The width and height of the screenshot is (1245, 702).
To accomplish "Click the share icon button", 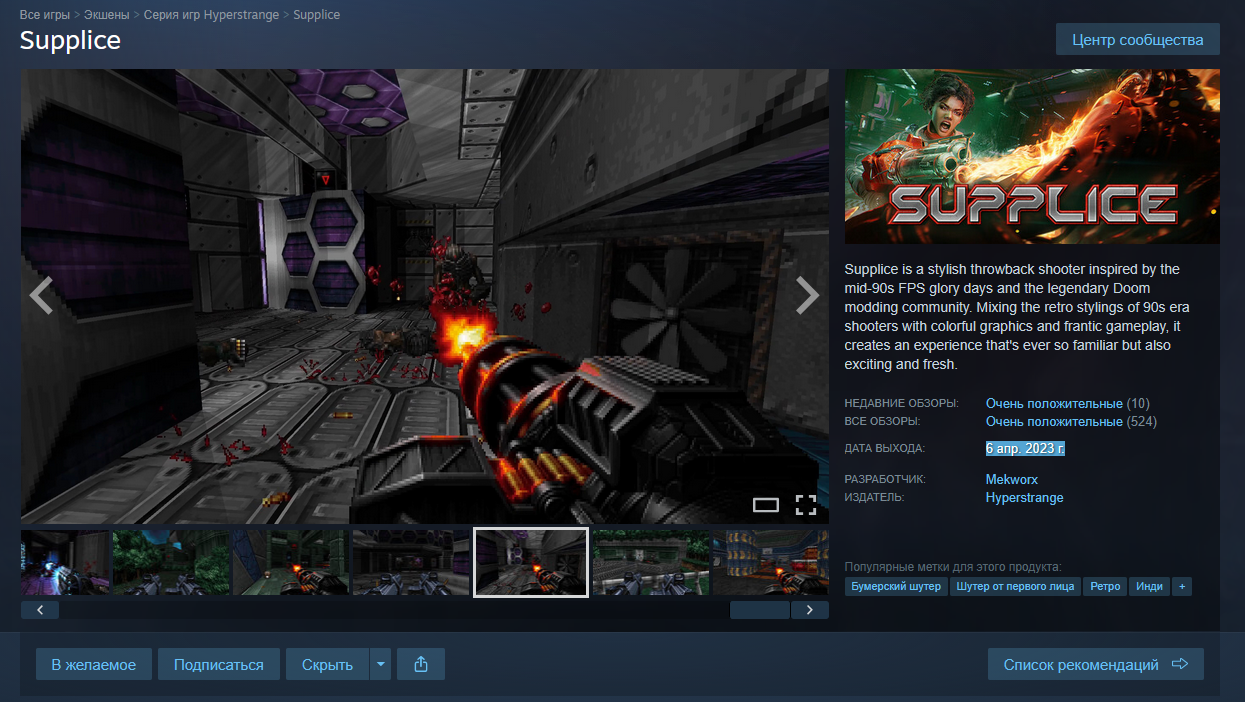I will point(421,664).
